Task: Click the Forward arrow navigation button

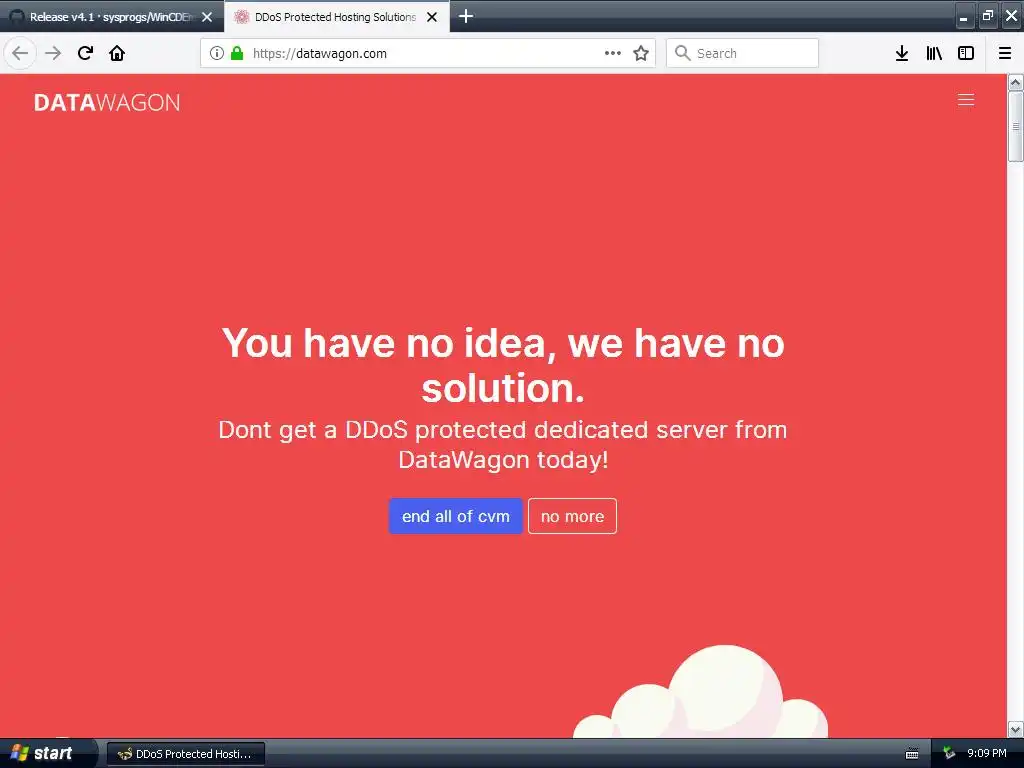Action: [53, 53]
